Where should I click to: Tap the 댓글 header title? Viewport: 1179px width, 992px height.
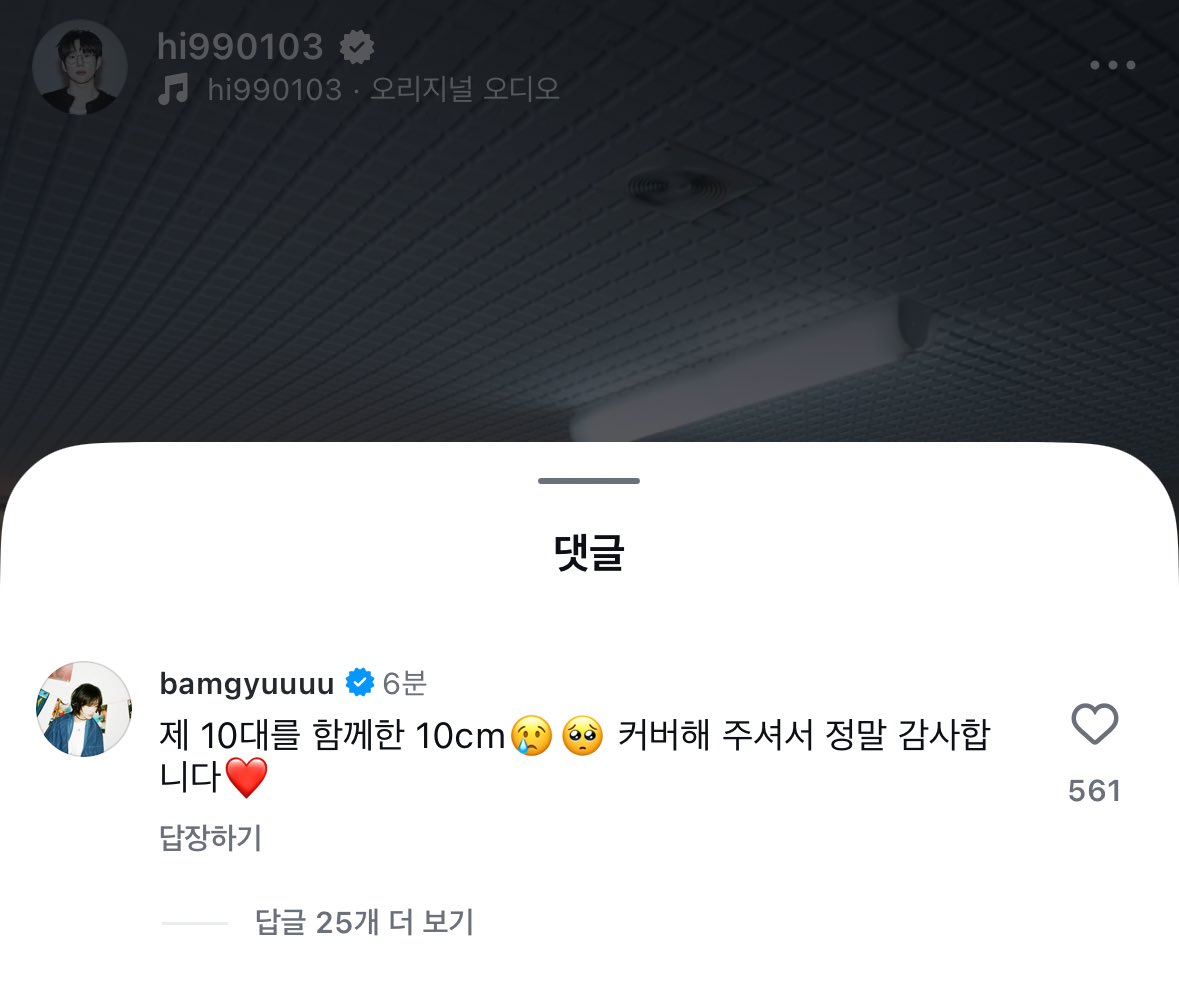pyautogui.click(x=589, y=553)
